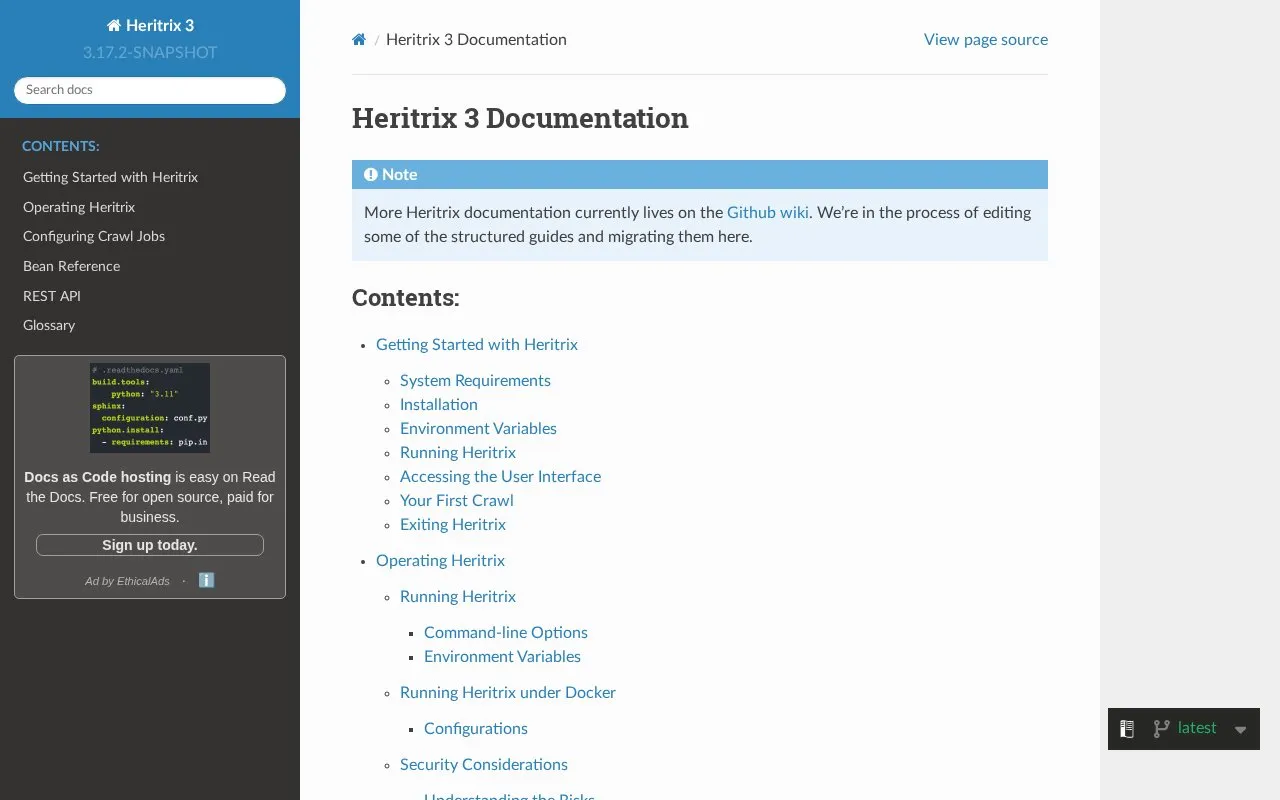Go to the Installation section link

(439, 404)
